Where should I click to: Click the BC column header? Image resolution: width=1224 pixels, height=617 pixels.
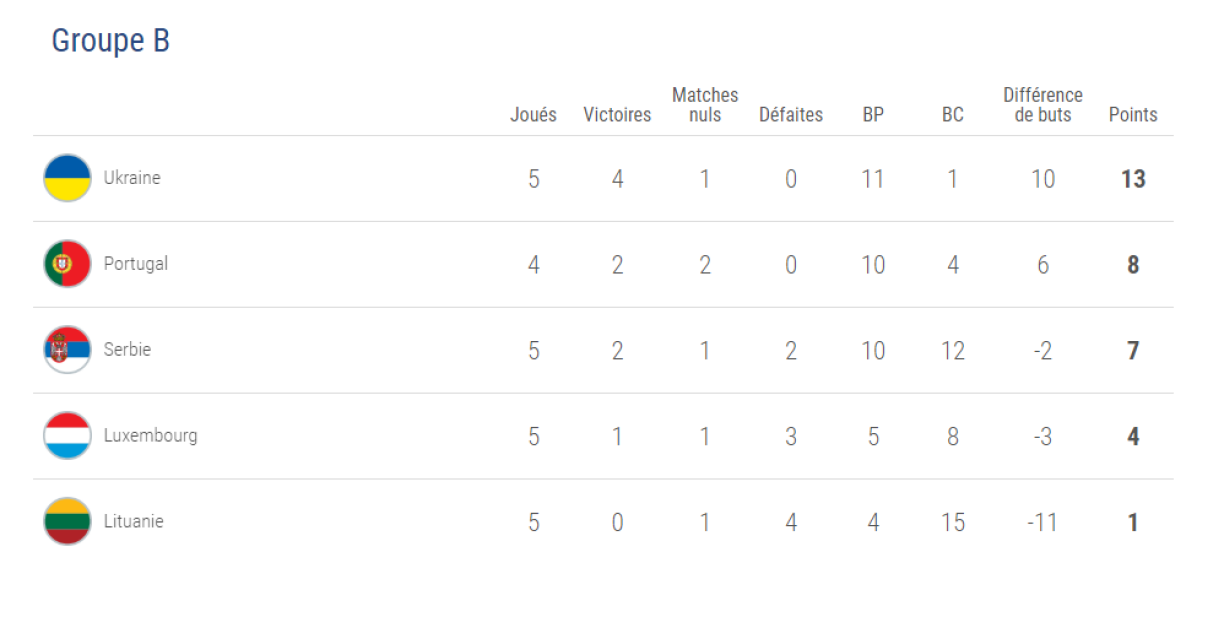point(953,115)
